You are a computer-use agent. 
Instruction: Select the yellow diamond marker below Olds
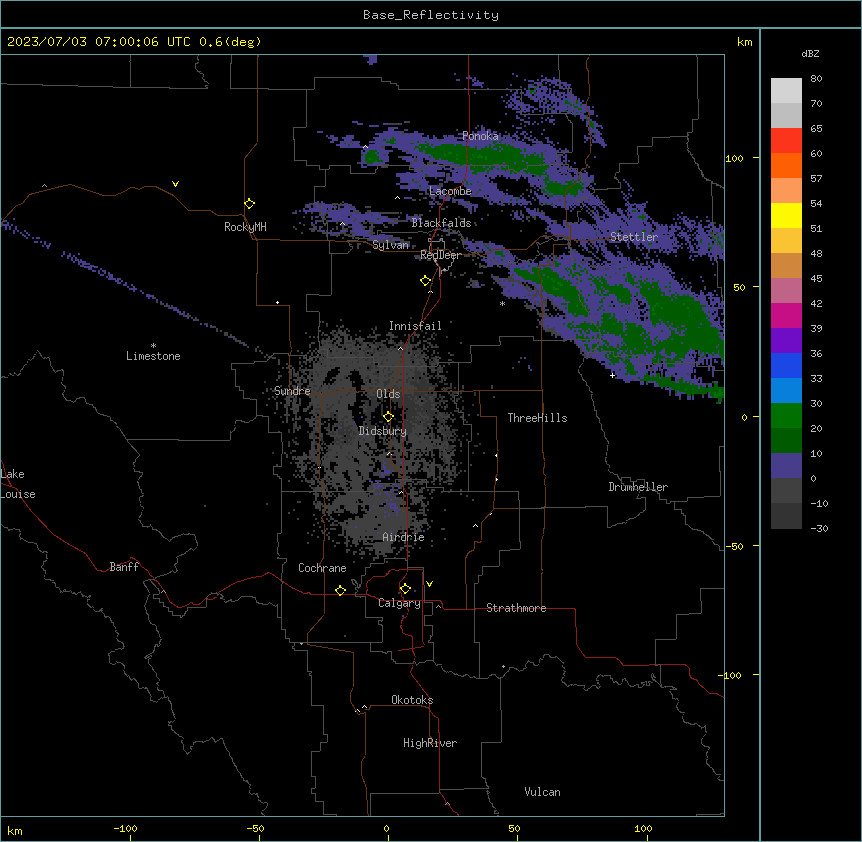(x=388, y=417)
